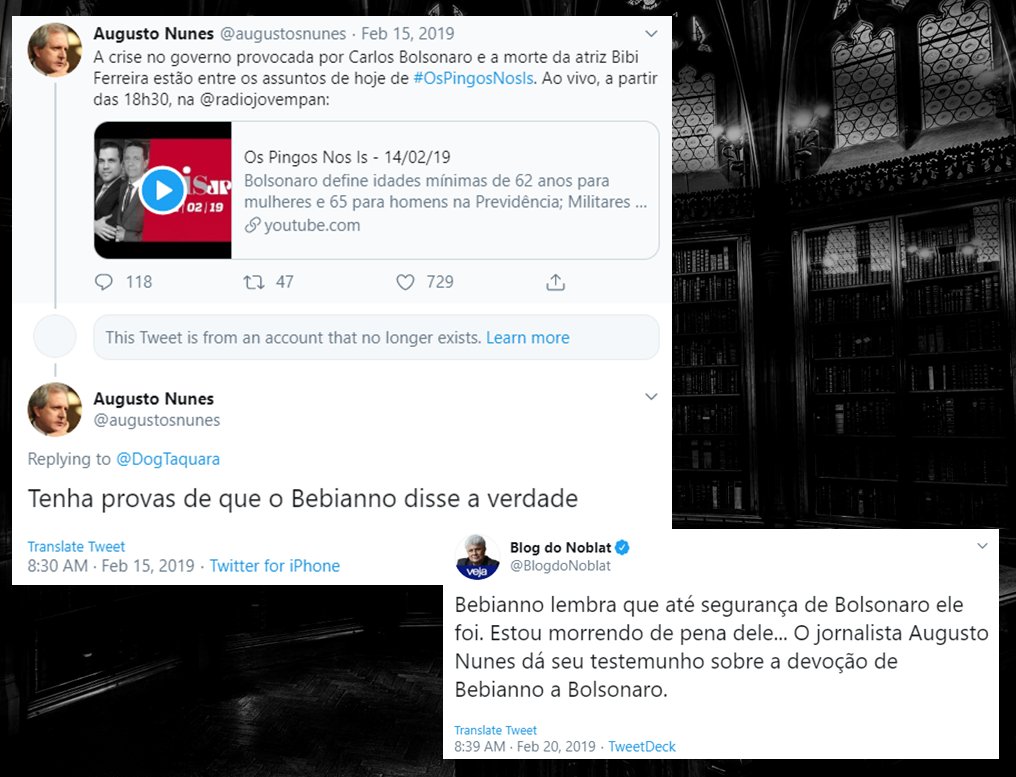Click Blog do Noblat verified badge
Viewport: 1016px width, 777px height.
(622, 548)
